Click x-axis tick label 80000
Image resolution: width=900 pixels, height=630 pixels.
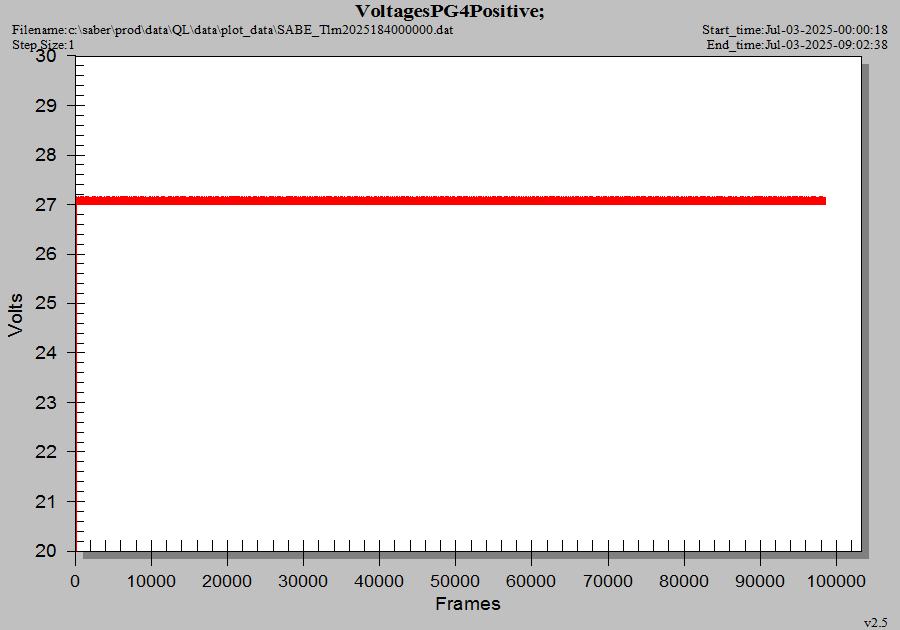pos(684,581)
